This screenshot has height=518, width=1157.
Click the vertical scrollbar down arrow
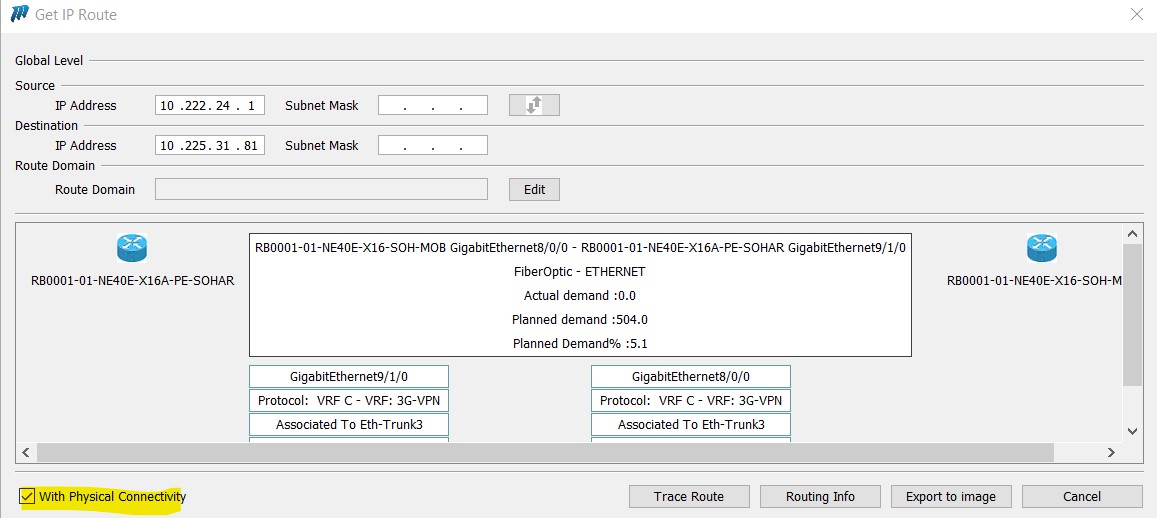point(1132,431)
